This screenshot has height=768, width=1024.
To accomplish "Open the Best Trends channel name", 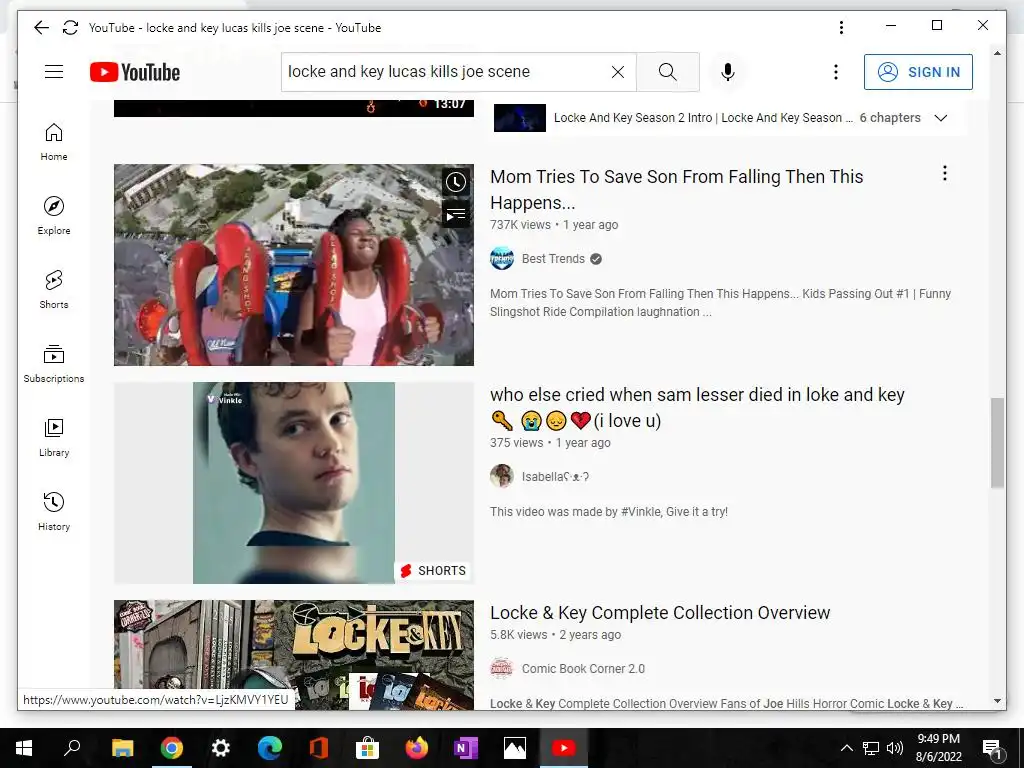I will (x=553, y=259).
